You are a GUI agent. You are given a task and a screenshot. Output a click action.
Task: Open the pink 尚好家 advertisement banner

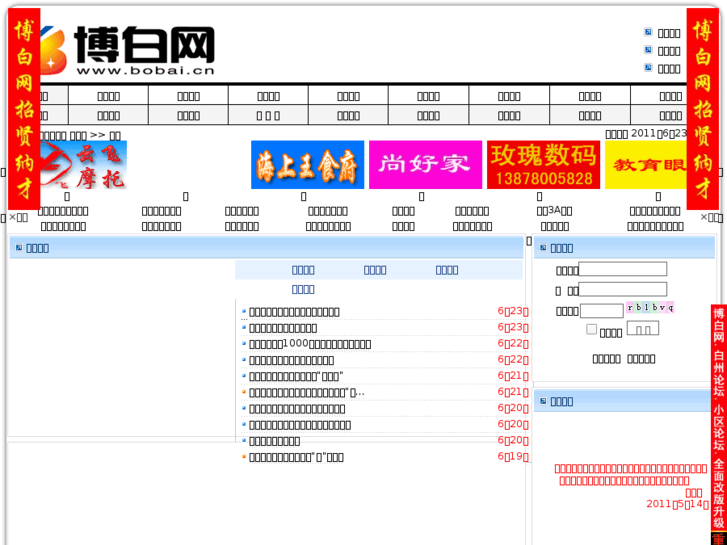coord(425,165)
